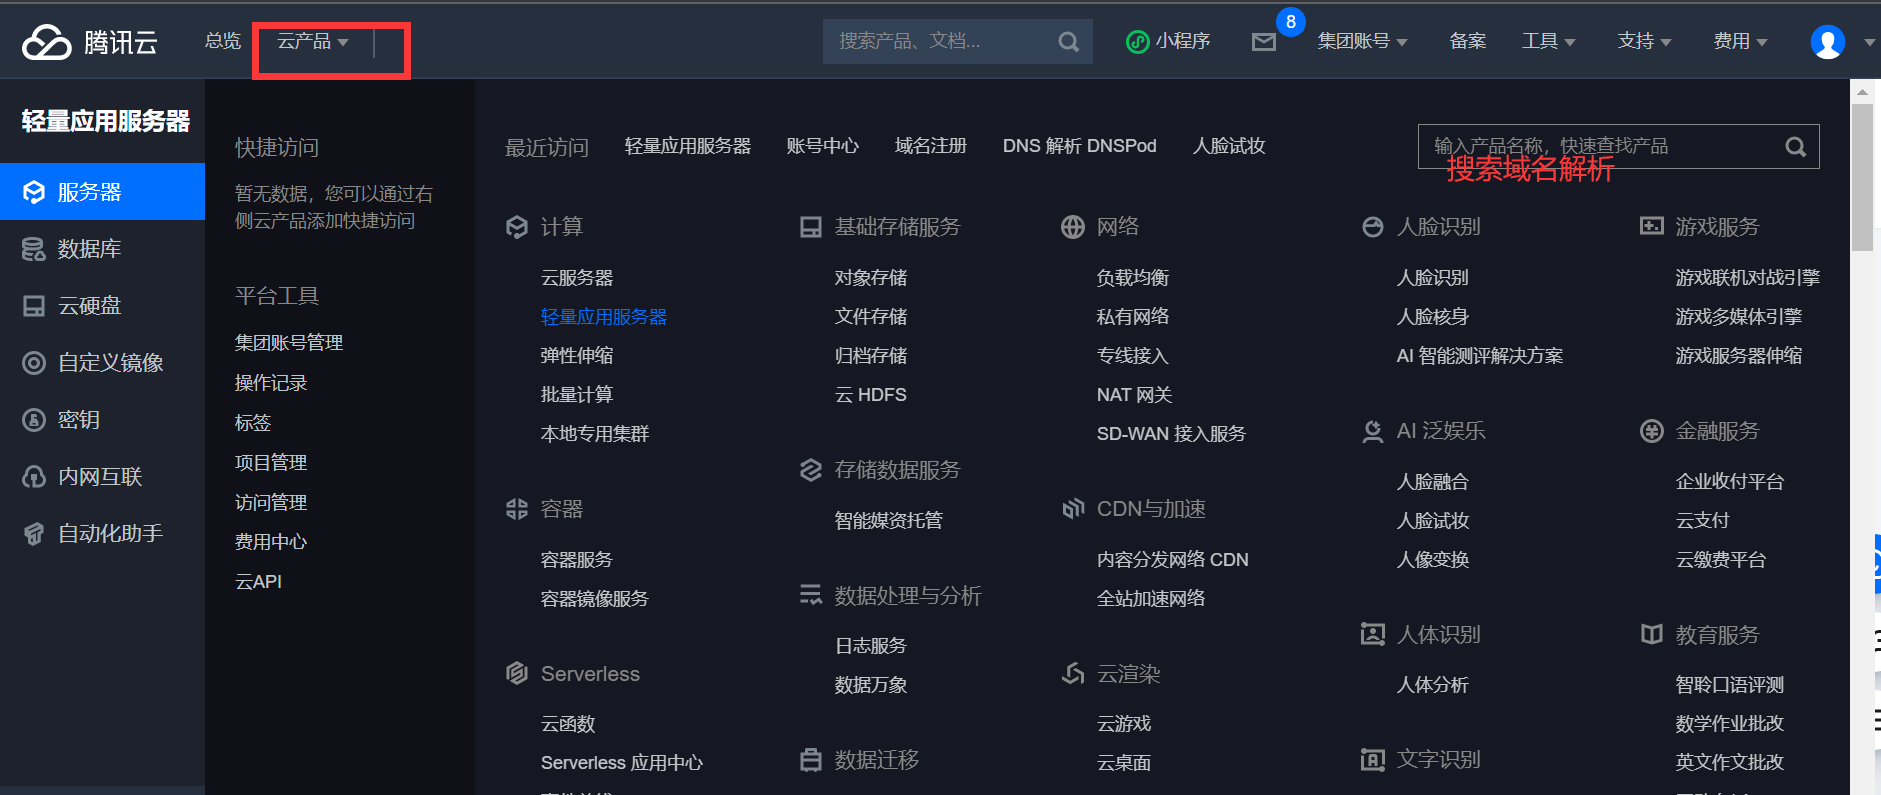
Task: Expand the 集团账号 dropdown
Action: (1362, 41)
